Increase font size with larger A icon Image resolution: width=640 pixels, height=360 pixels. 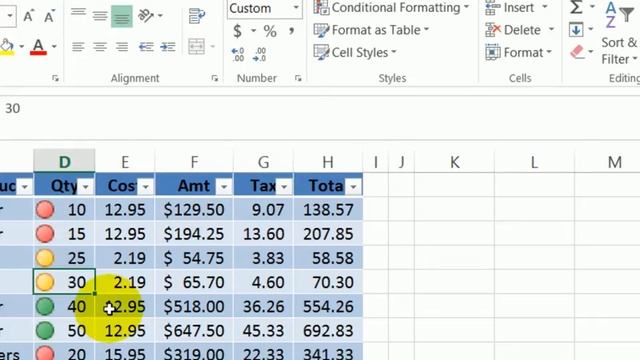pos(28,16)
